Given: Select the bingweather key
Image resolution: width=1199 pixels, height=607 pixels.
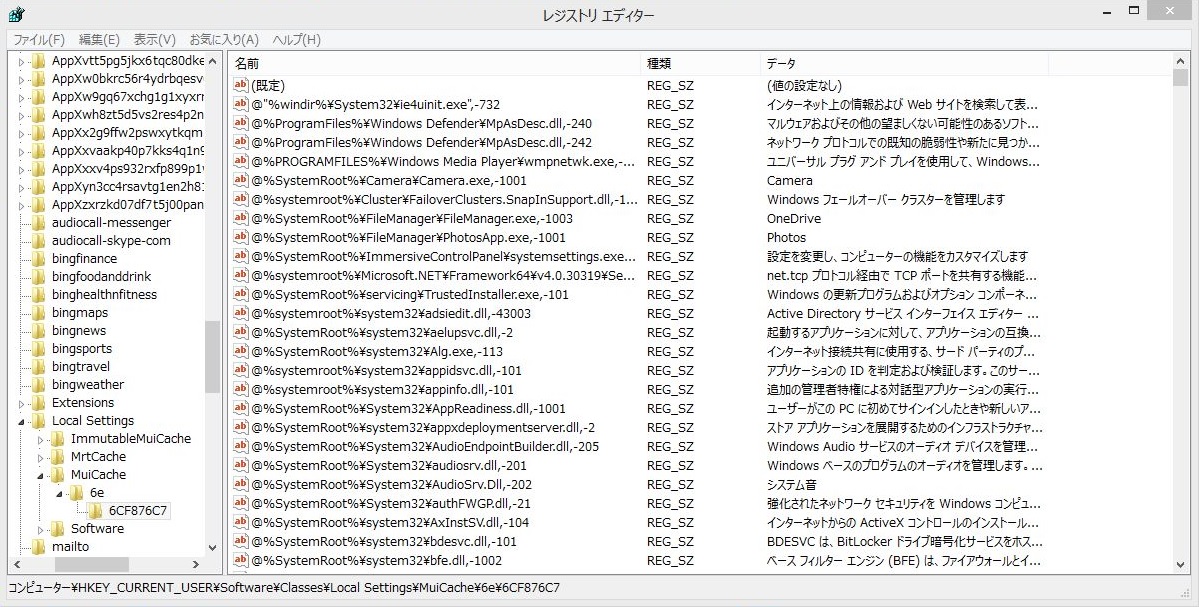Looking at the screenshot, I should click(88, 385).
